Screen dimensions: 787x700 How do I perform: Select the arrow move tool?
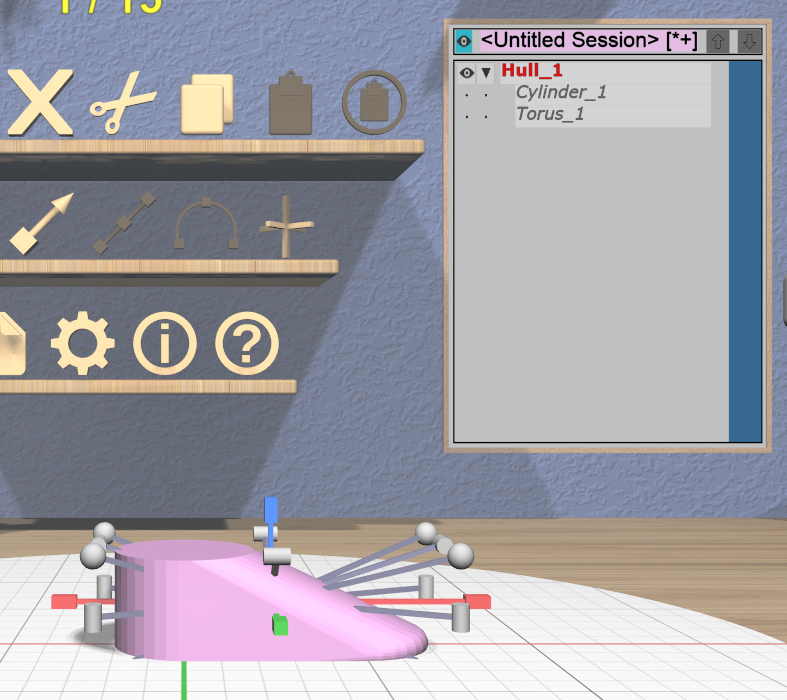[x=42, y=223]
